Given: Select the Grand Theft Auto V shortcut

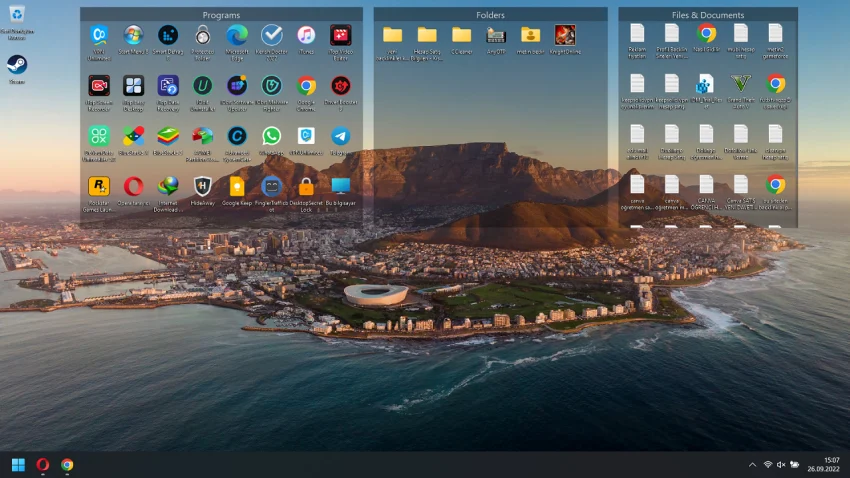Looking at the screenshot, I should (740, 84).
